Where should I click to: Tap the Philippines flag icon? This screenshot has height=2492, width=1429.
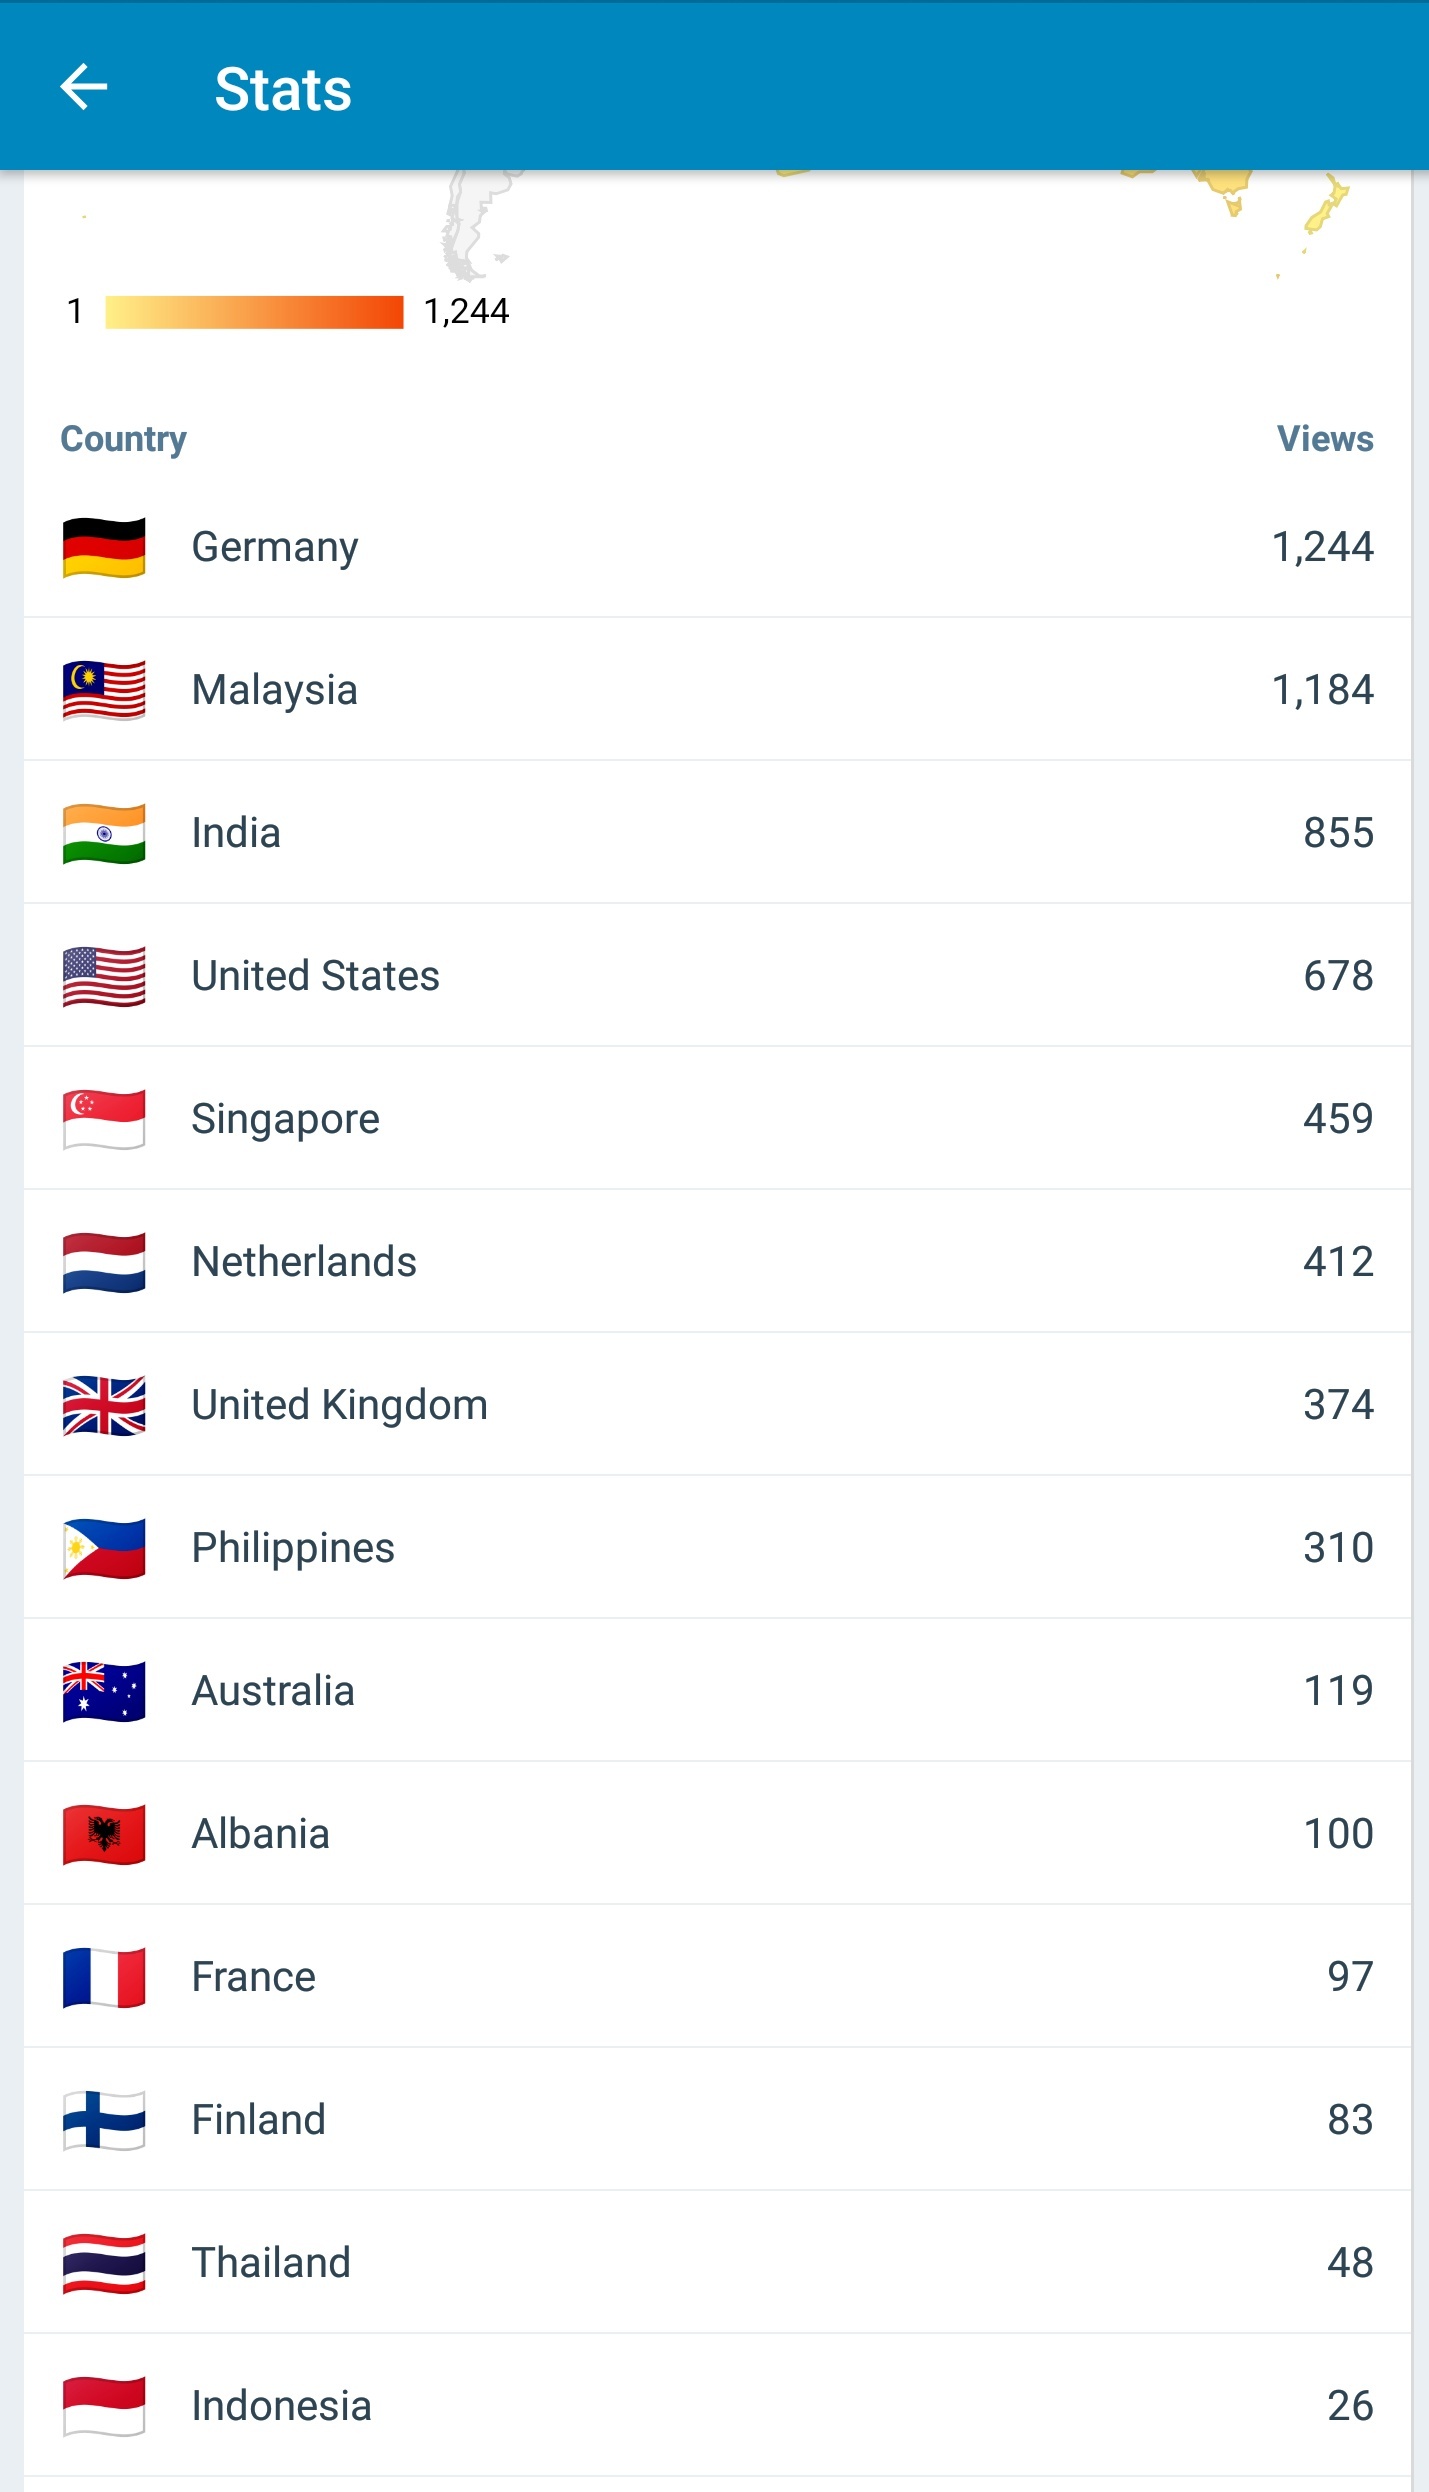(104, 1549)
